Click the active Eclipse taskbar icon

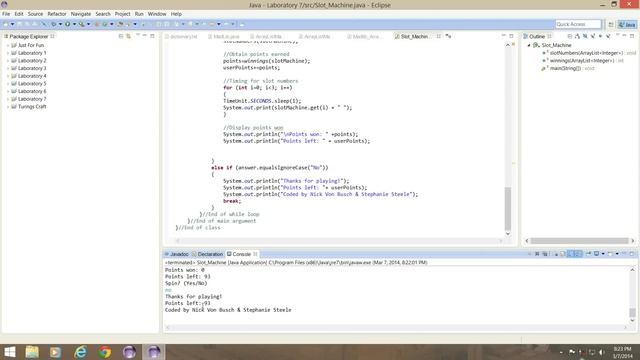coord(153,352)
